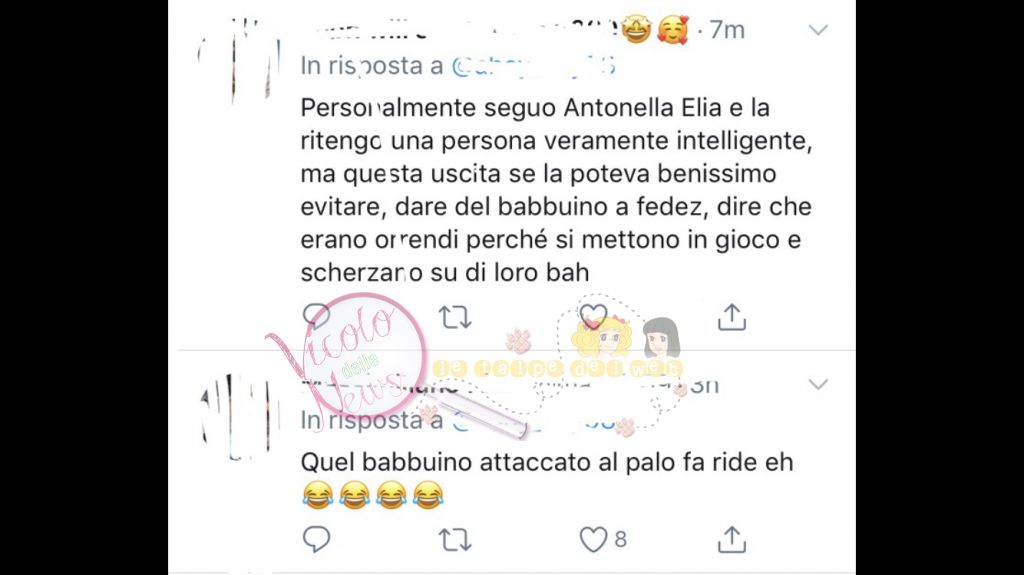Retweet the tweet about Antonella Elia
1024x575 pixels.
[455, 318]
